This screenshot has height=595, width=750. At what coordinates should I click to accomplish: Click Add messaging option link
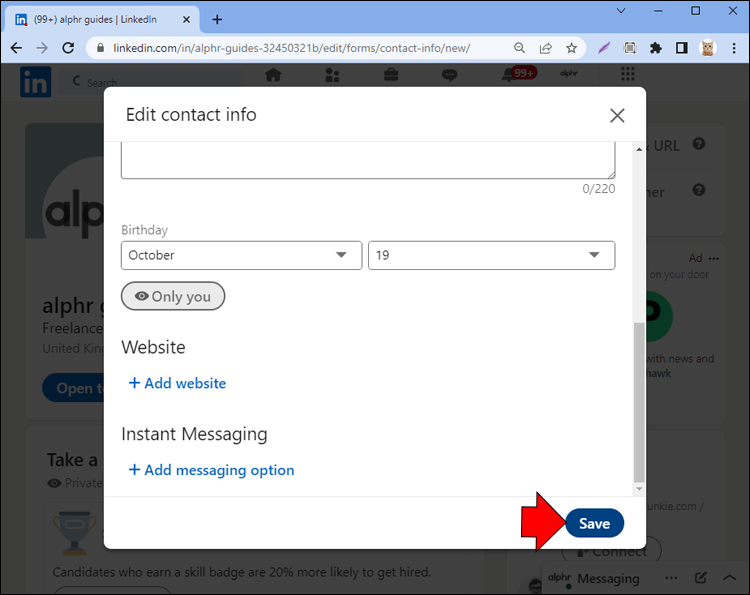tap(211, 470)
